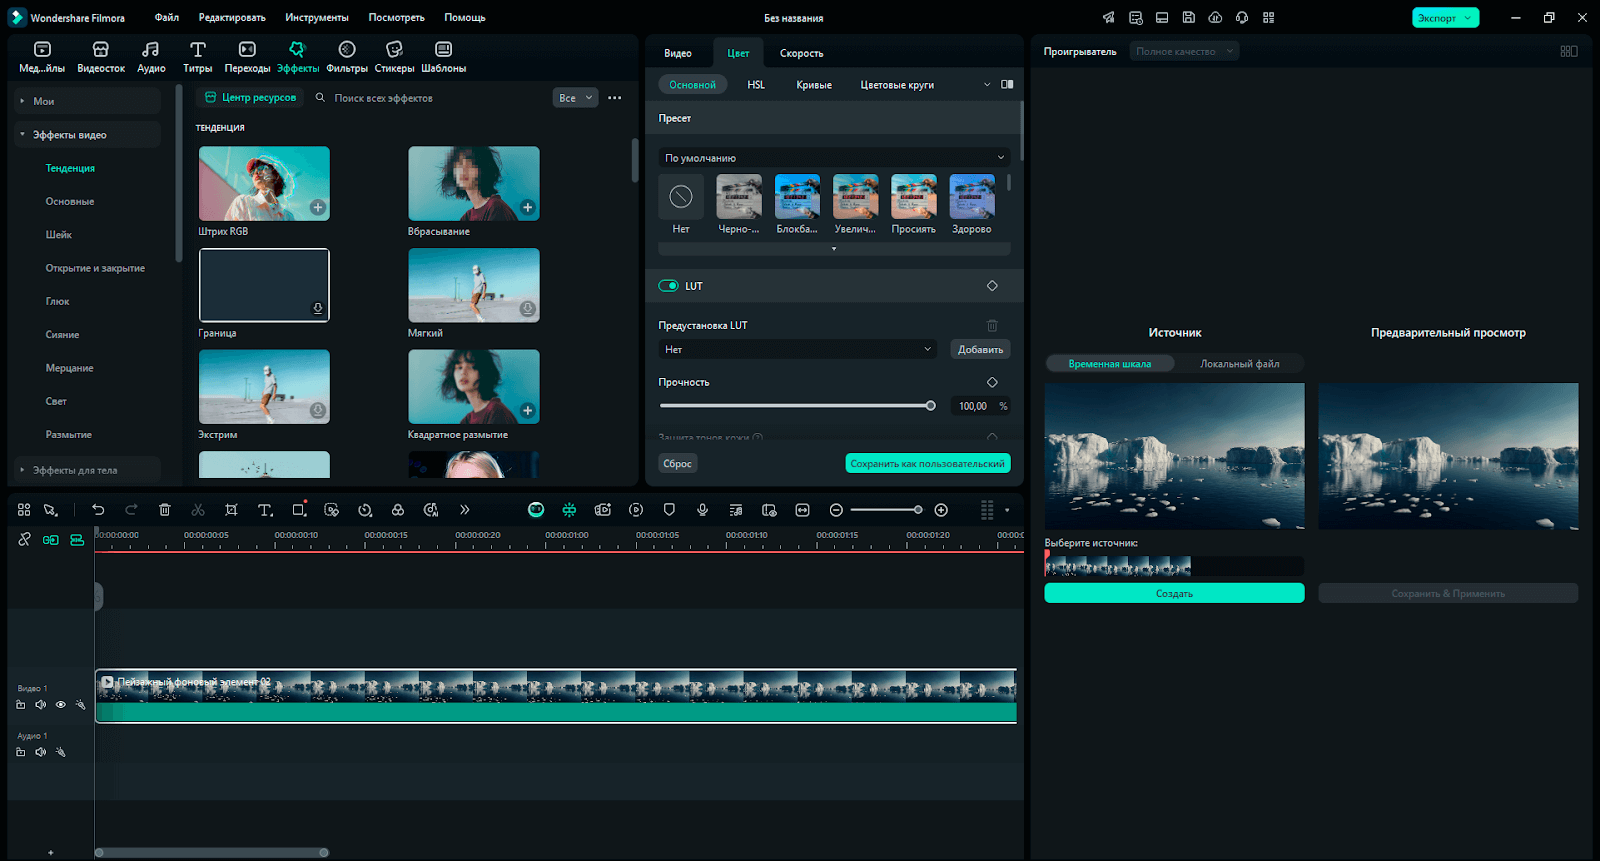Click the microphone voiceover record icon
Screen dimensions: 1600x861
tap(703, 510)
